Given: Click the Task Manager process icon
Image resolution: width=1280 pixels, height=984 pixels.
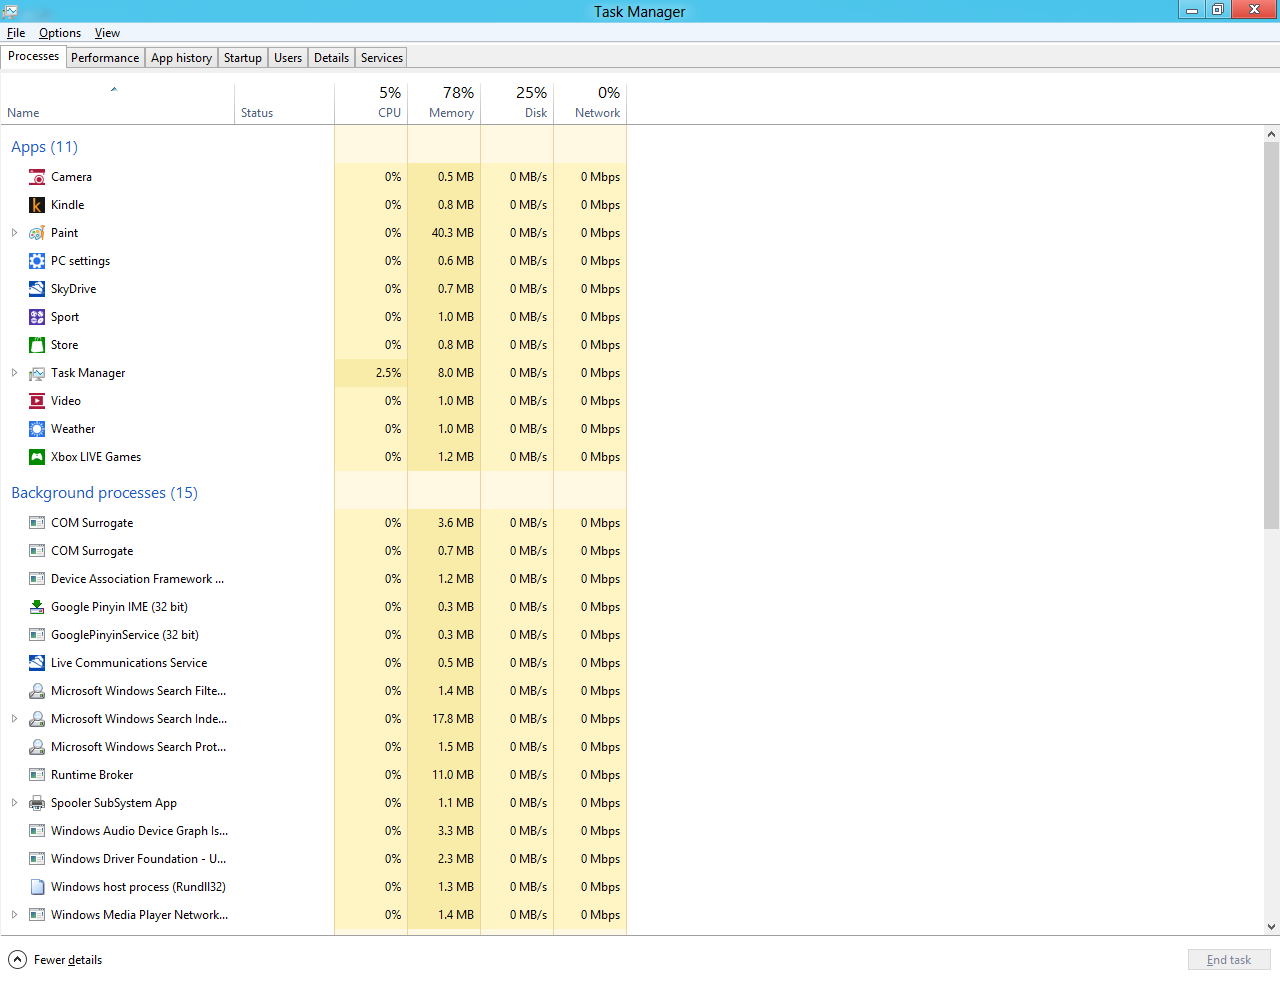Looking at the screenshot, I should 37,373.
